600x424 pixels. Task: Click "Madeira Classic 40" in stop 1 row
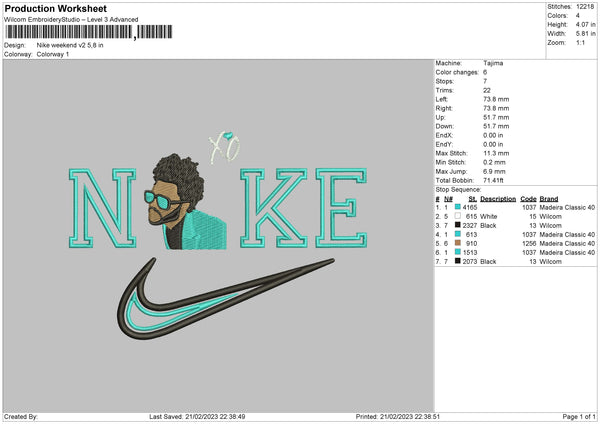click(567, 207)
